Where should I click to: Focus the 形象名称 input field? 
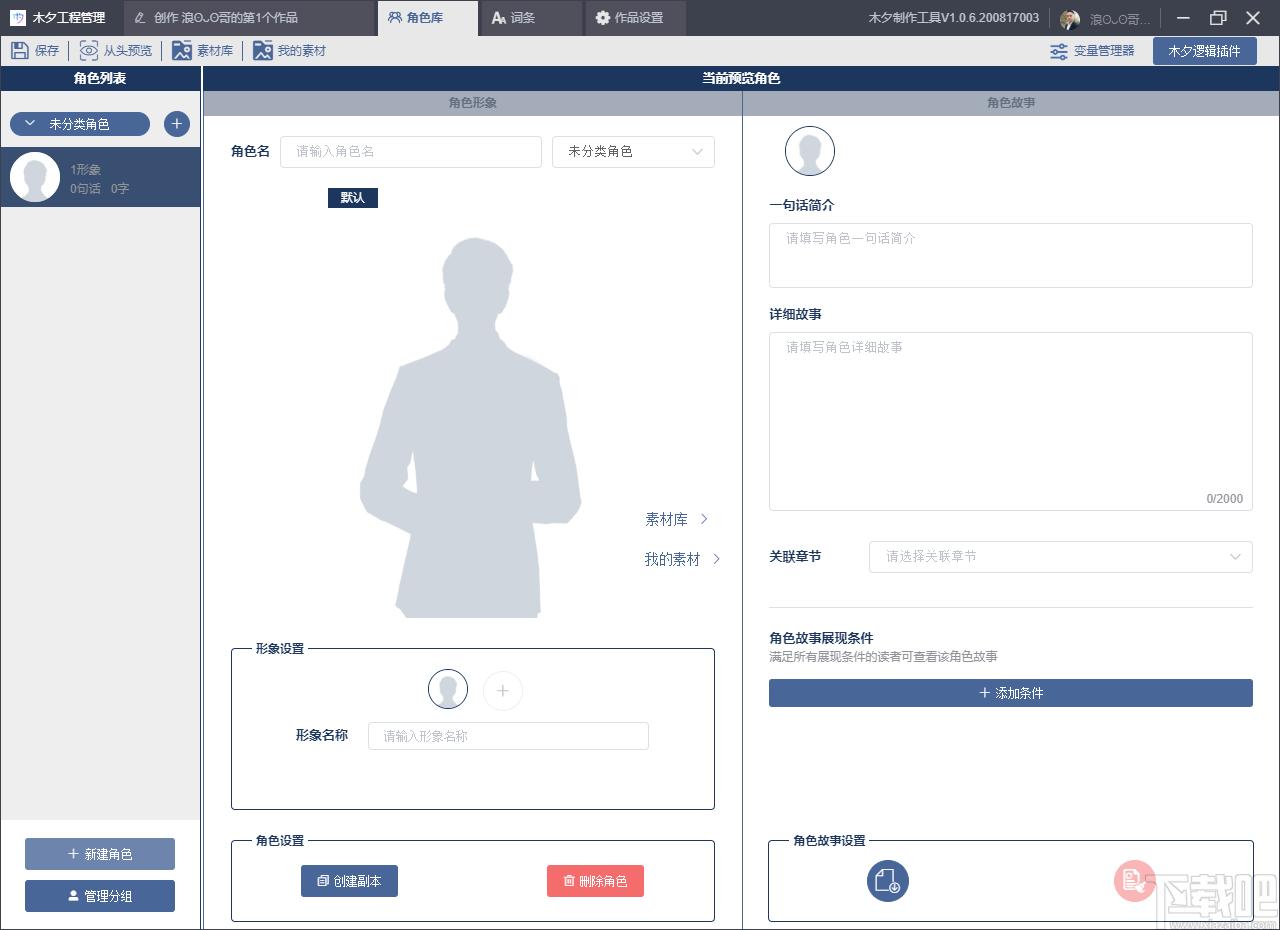point(508,736)
